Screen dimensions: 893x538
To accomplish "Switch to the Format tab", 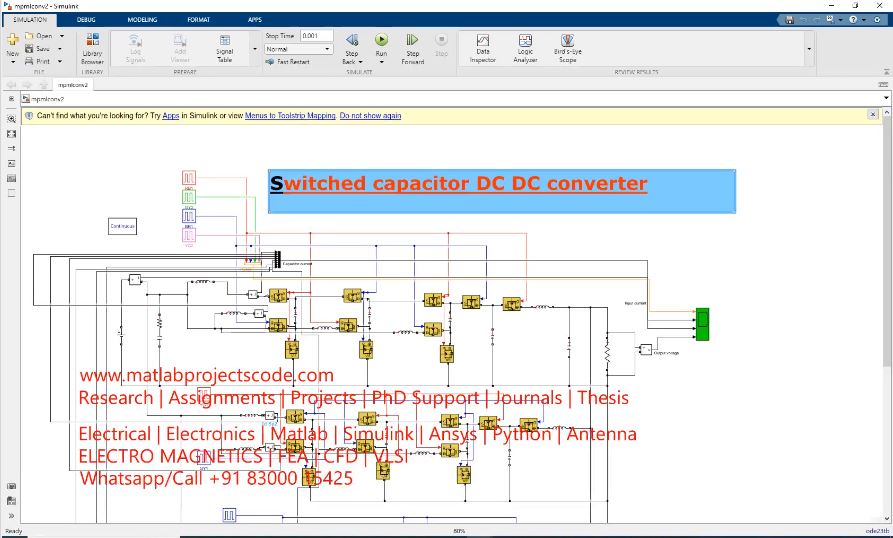I will pos(198,19).
